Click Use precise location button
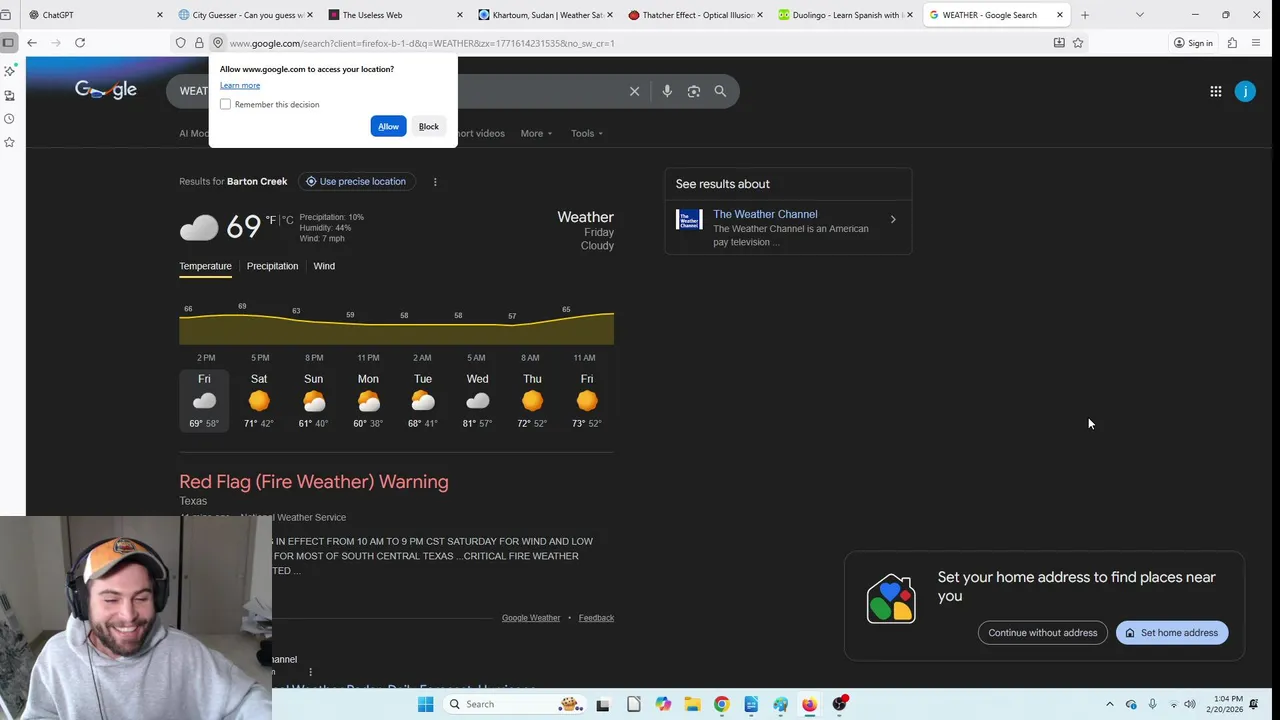The height and width of the screenshot is (720, 1280). click(356, 181)
